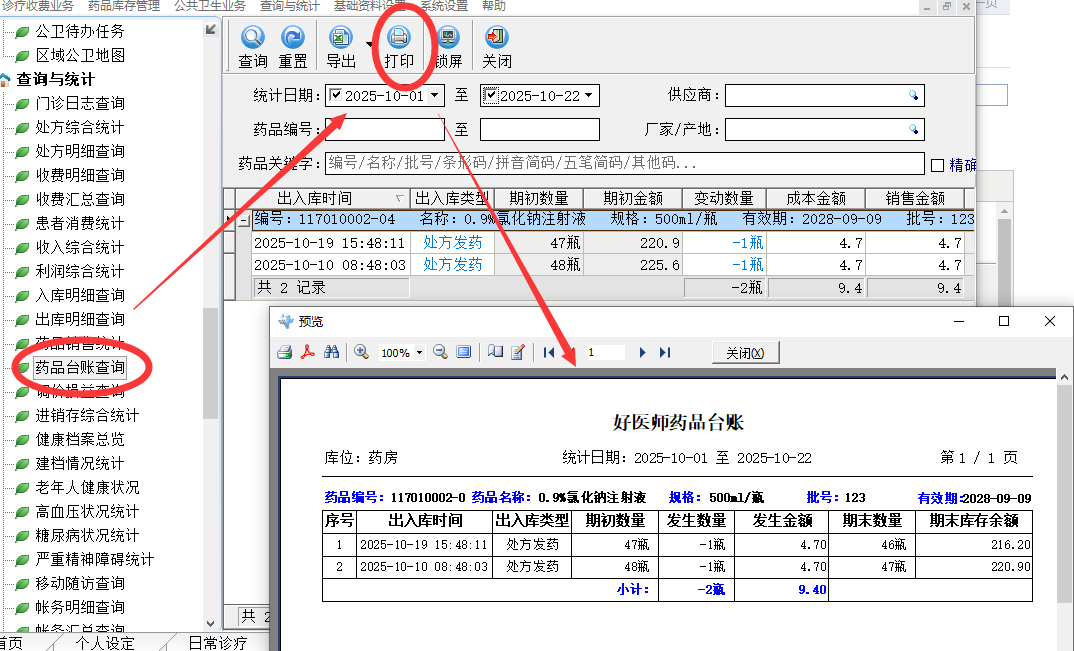Click the 药品关键字 keyword input field
Viewport: 1074px width, 651px height.
point(624,163)
